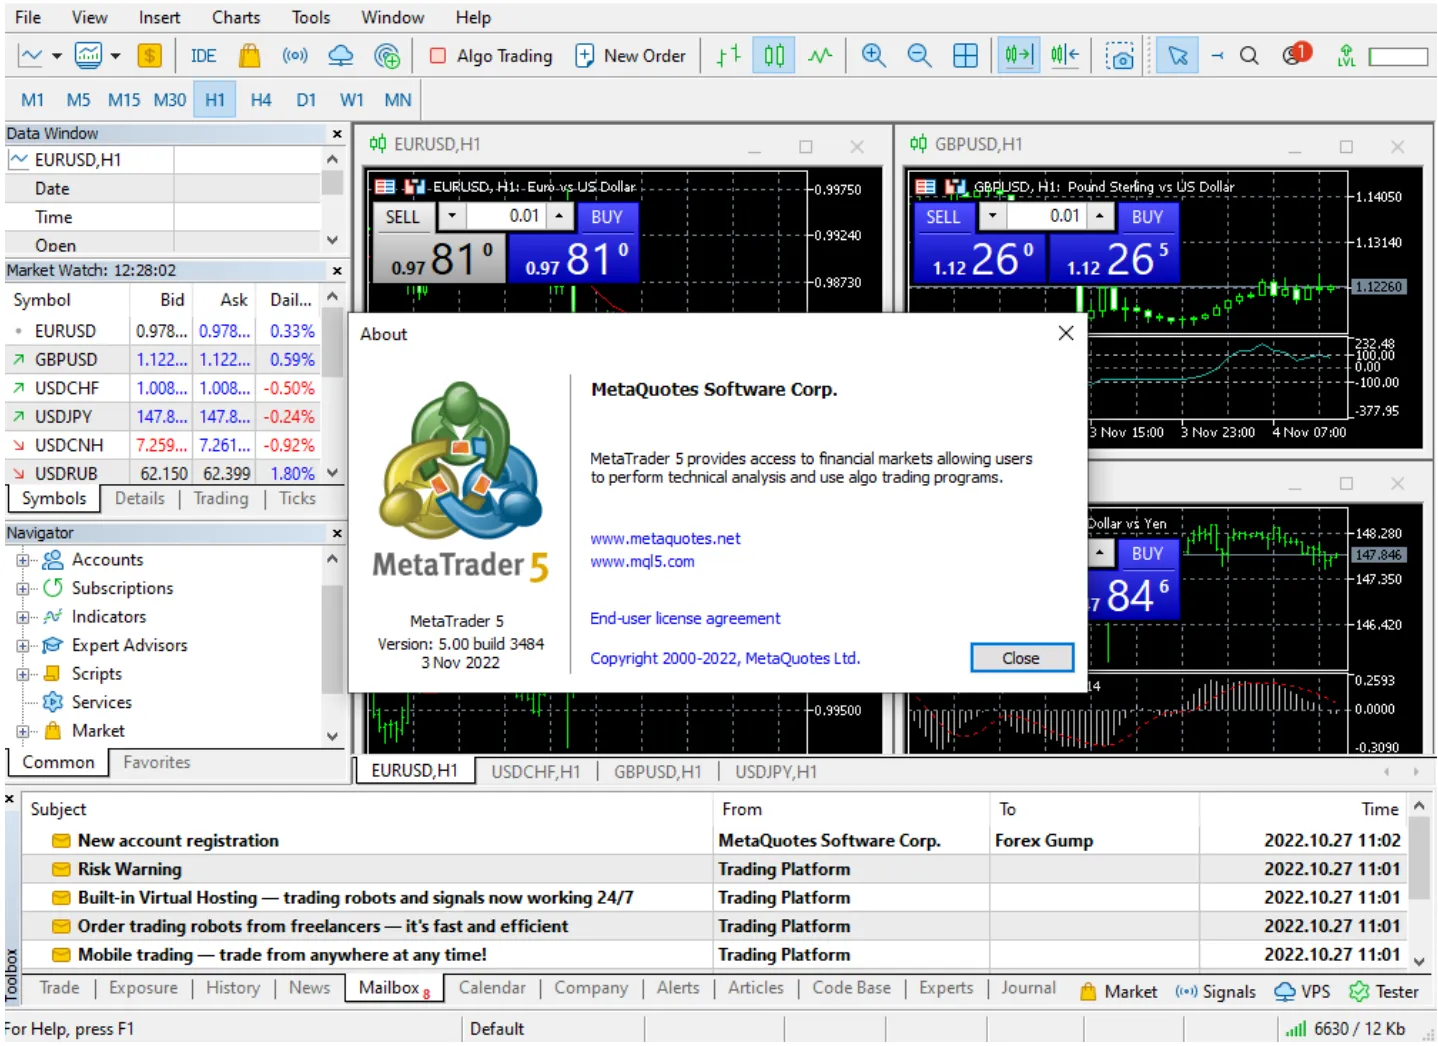Open the www.mql5.com link

[x=642, y=562]
